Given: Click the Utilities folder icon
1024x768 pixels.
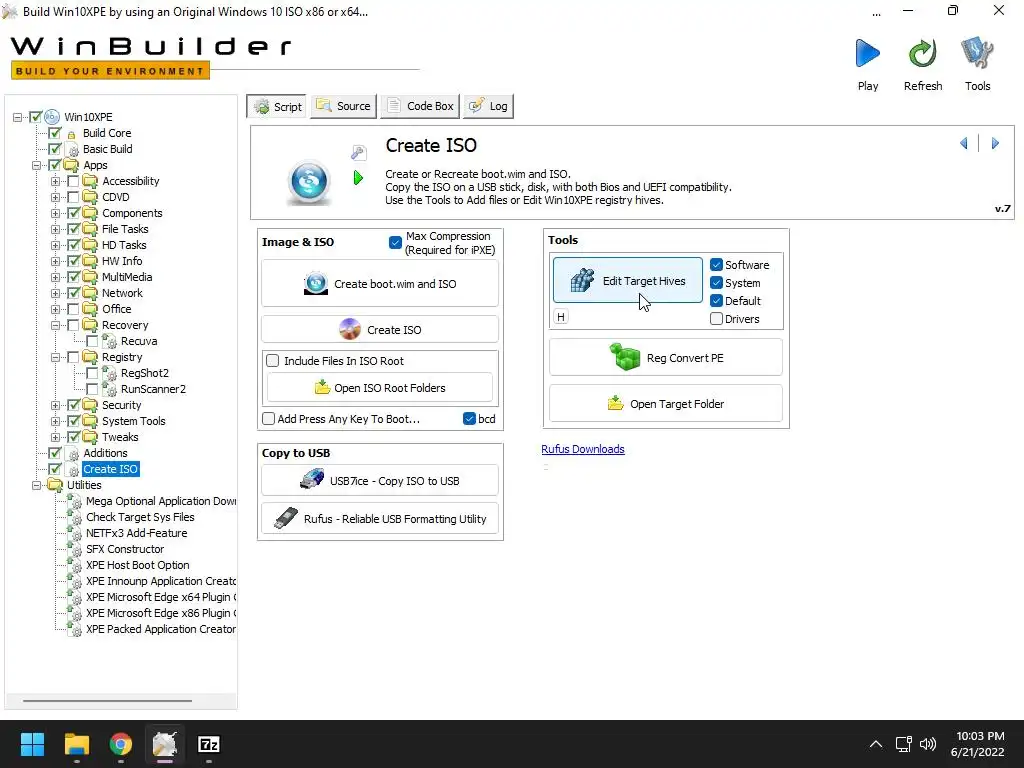Looking at the screenshot, I should [x=55, y=485].
